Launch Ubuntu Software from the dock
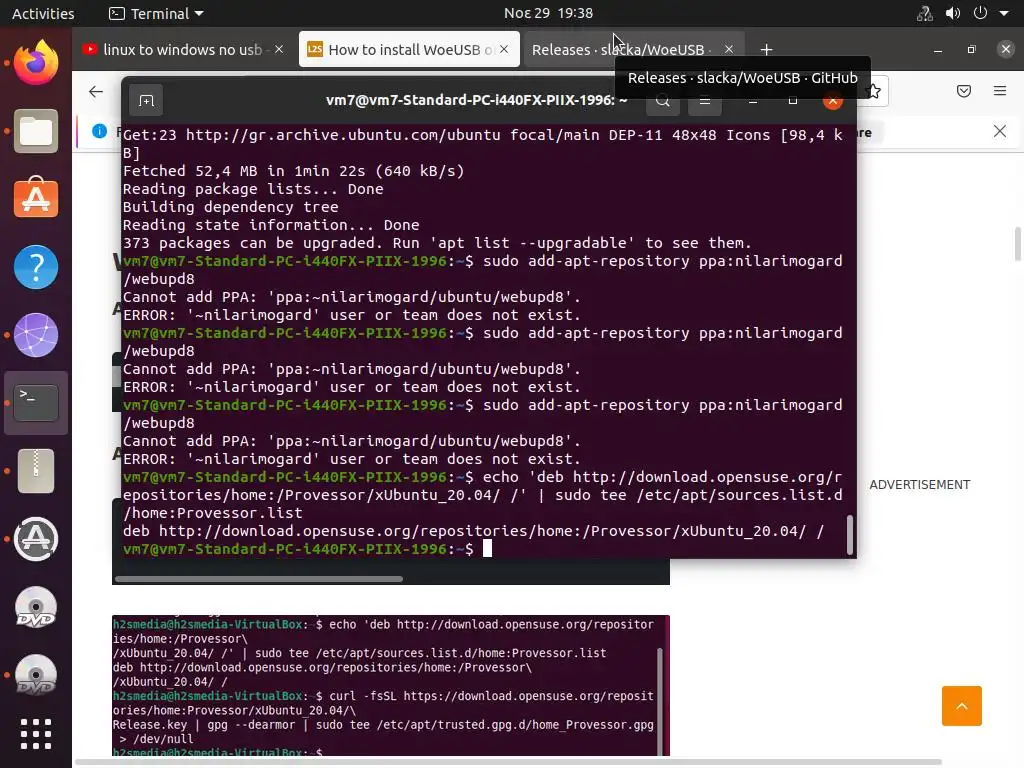 click(x=36, y=198)
